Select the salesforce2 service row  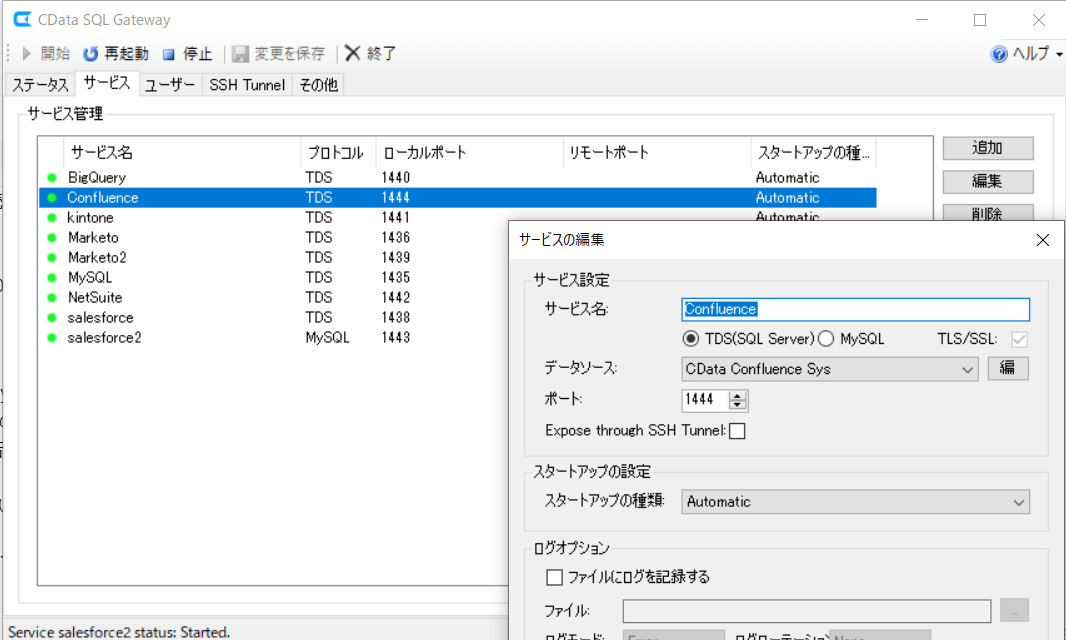273,337
